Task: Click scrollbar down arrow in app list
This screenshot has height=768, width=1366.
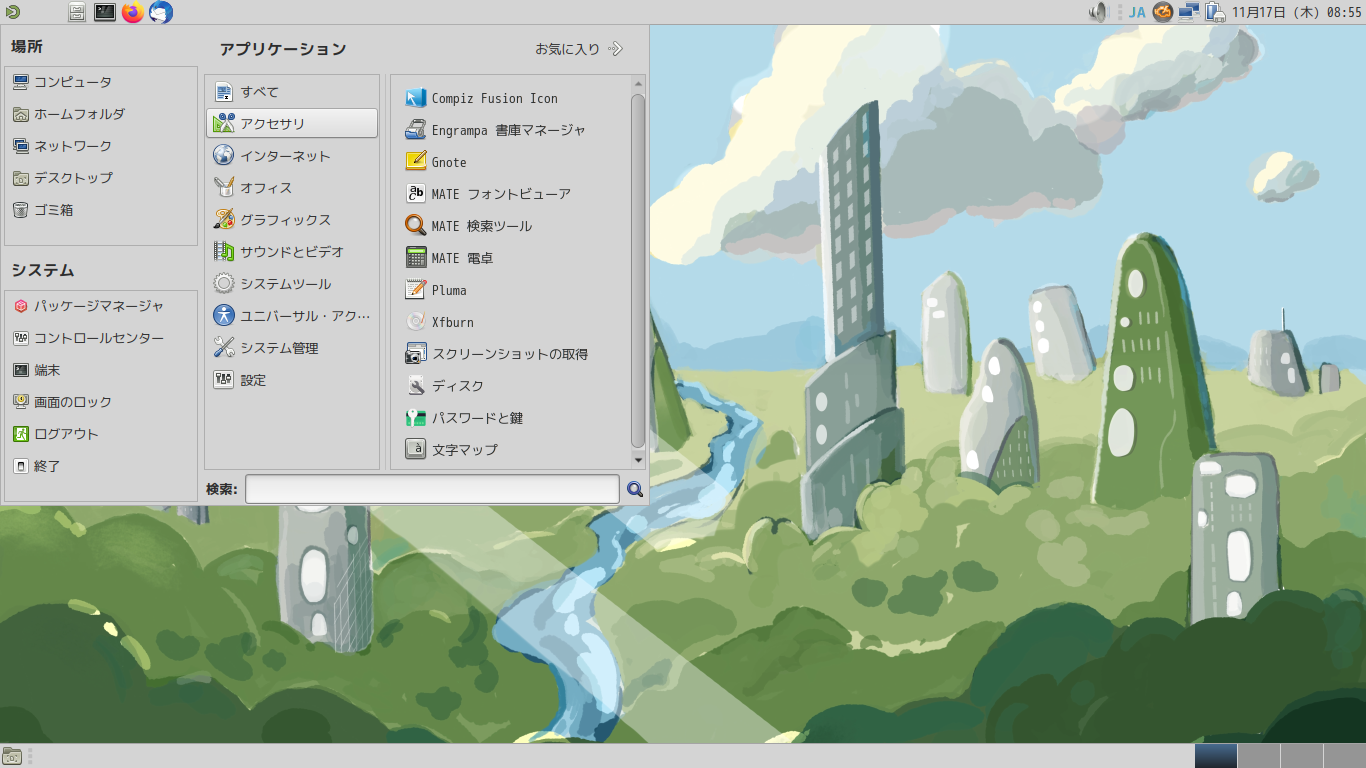Action: point(638,459)
